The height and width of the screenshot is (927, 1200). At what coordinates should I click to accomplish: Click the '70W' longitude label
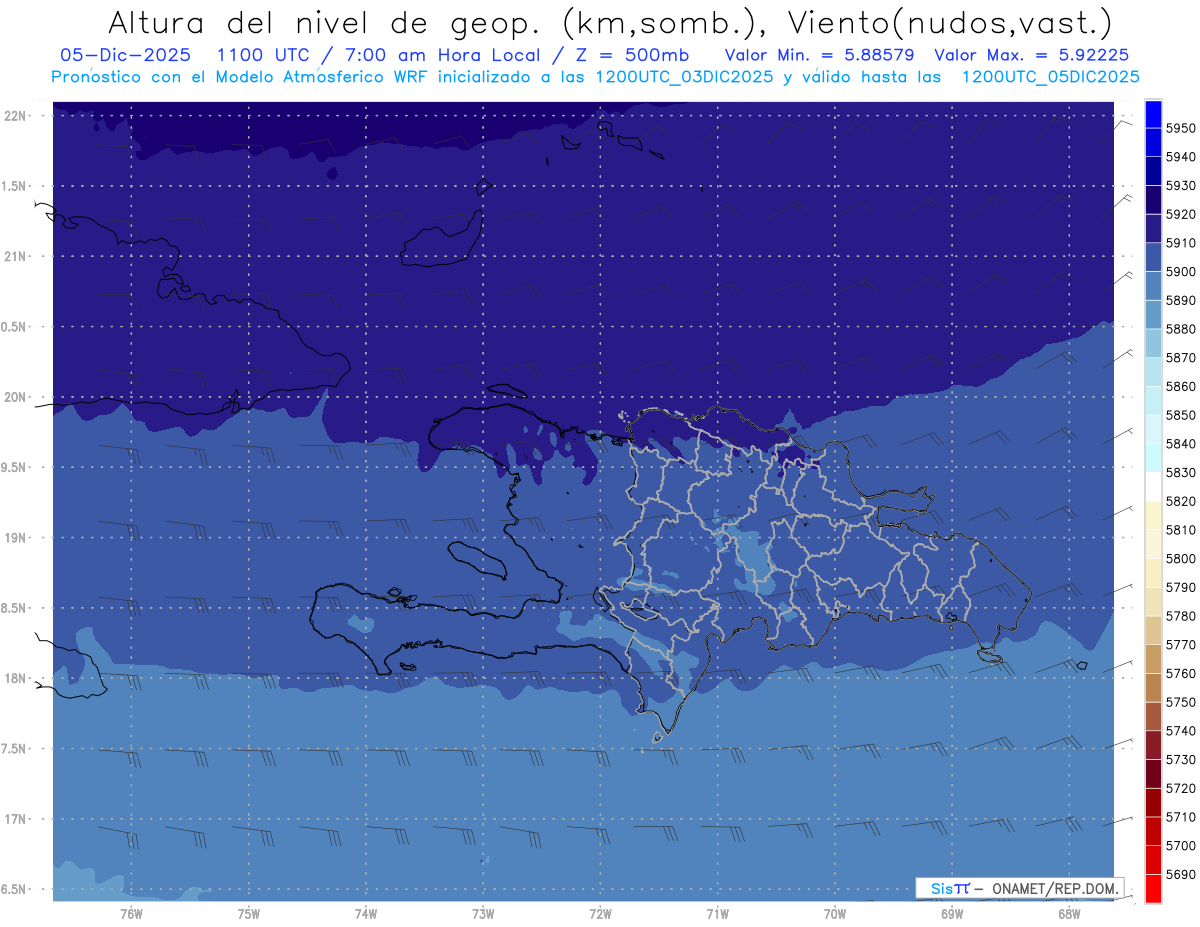click(835, 914)
